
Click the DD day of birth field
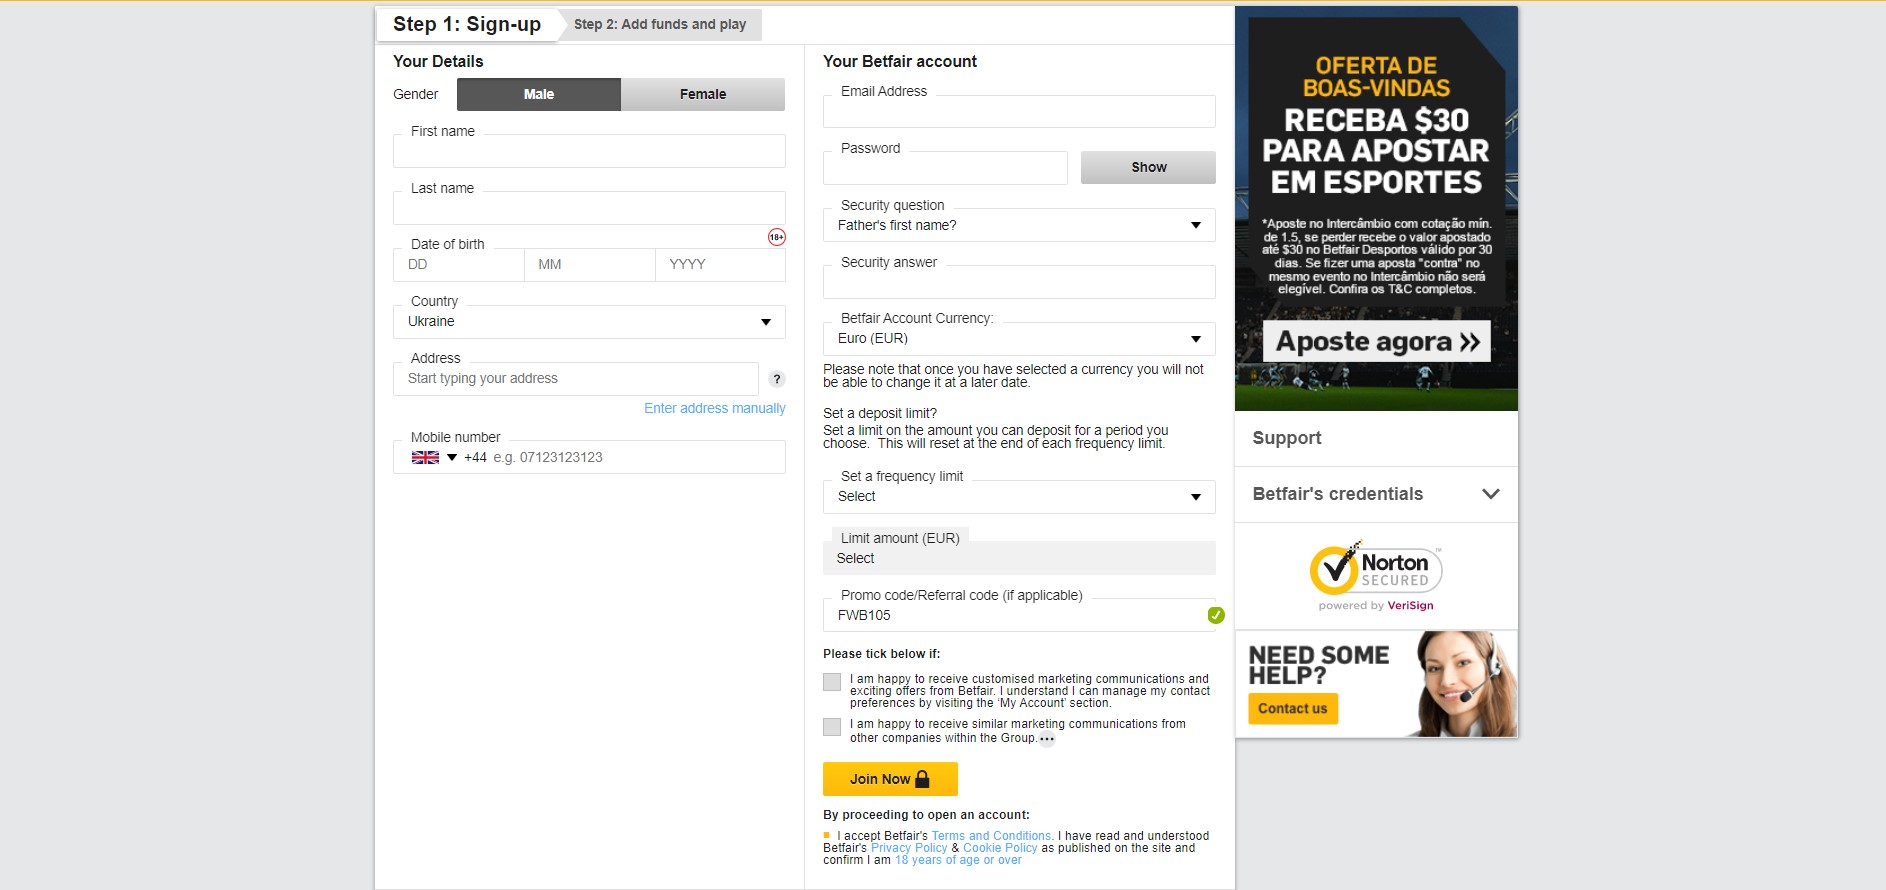click(459, 265)
